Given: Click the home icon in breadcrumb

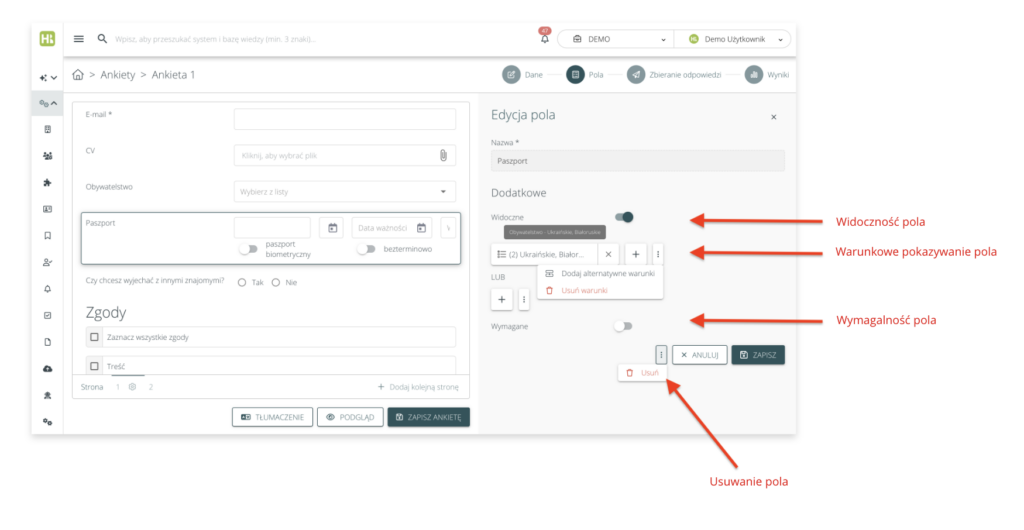Looking at the screenshot, I should click(x=78, y=75).
